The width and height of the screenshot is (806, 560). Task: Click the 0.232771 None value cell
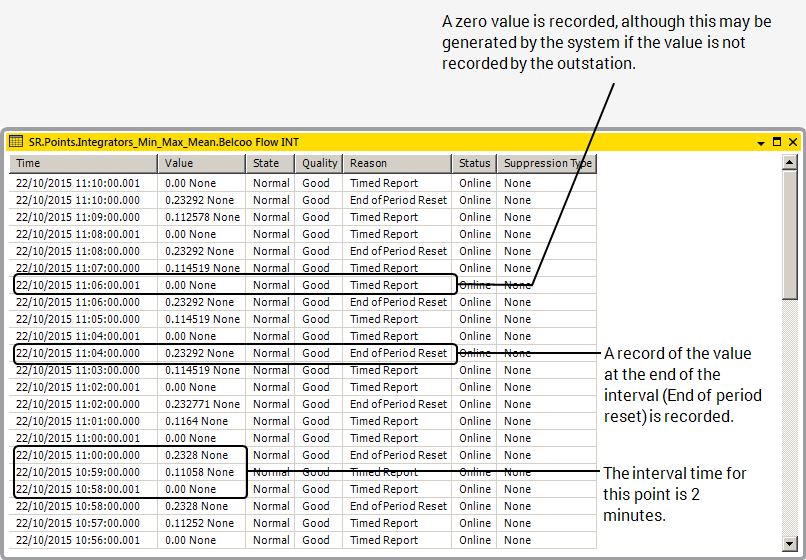[x=202, y=404]
